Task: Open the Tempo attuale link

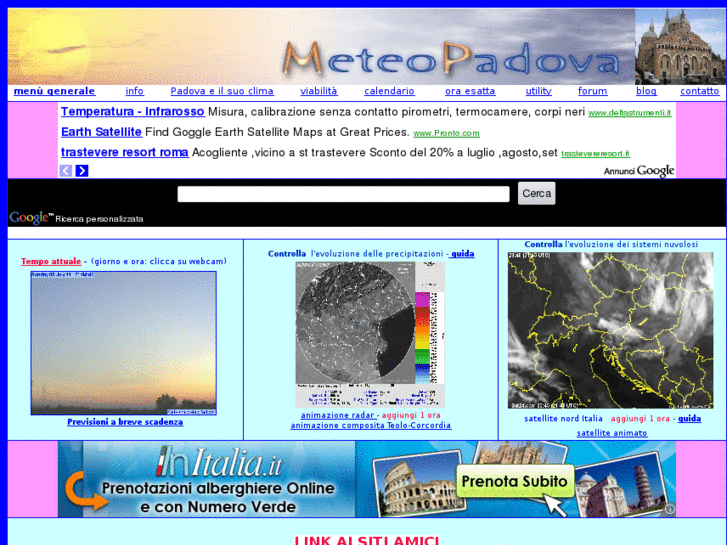Action: tap(51, 262)
